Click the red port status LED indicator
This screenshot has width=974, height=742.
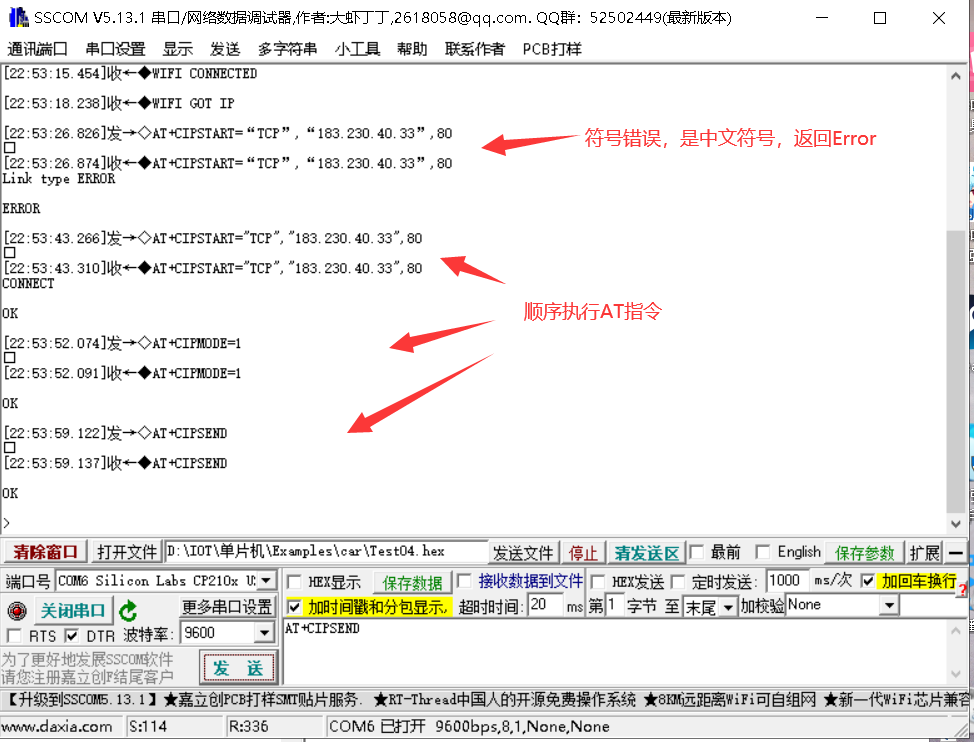17,610
